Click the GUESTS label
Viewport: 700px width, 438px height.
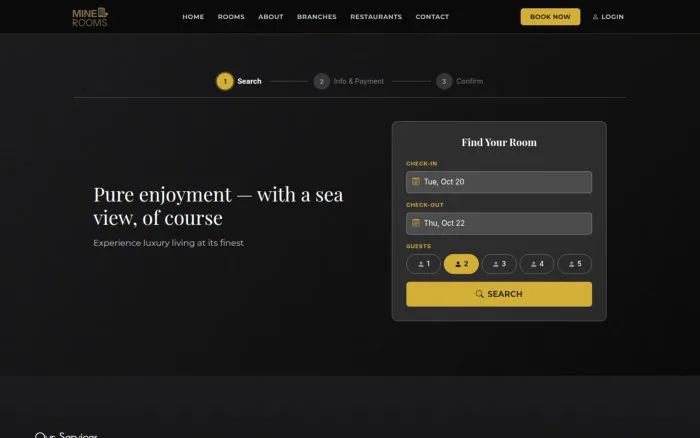click(418, 246)
